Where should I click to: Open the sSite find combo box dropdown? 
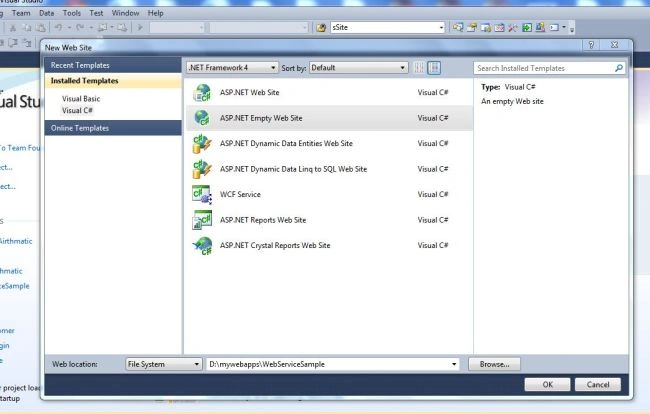click(441, 28)
